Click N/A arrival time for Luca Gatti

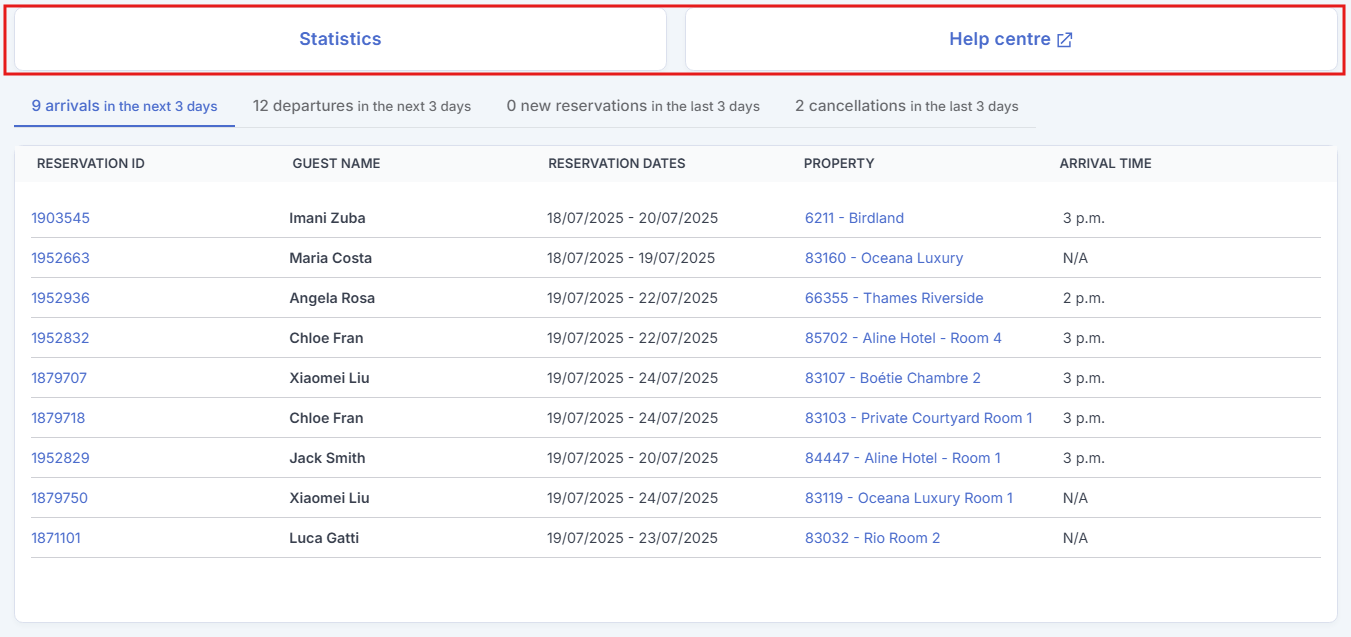coord(1075,538)
